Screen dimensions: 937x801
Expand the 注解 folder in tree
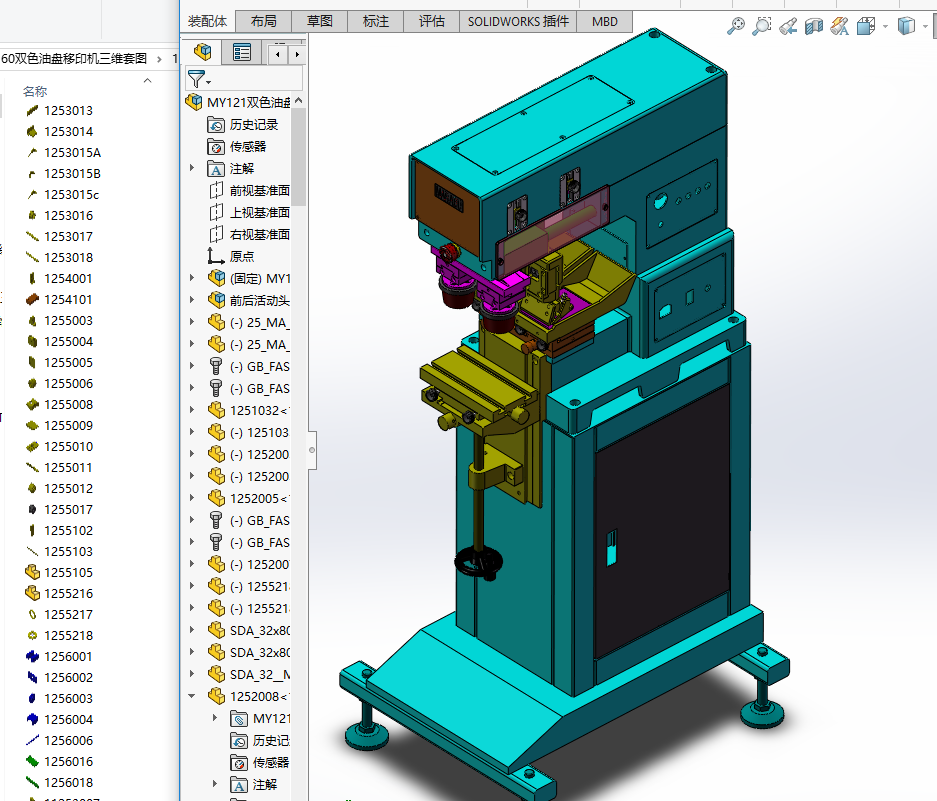pos(192,168)
